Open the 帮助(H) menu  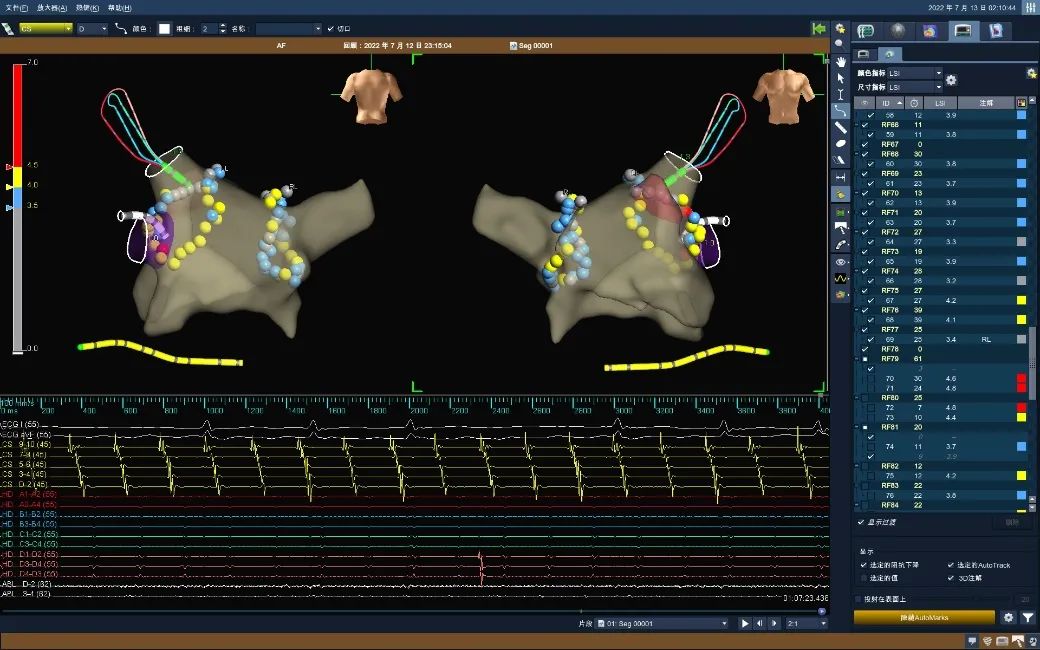[119, 8]
